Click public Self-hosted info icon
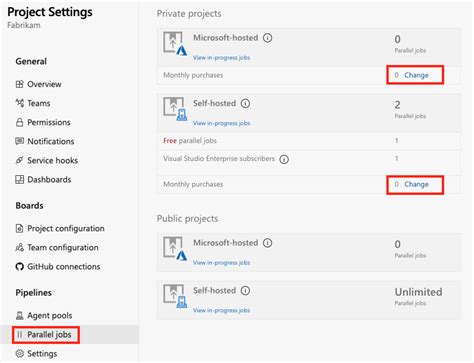This screenshot has width=474, height=363. (x=245, y=290)
